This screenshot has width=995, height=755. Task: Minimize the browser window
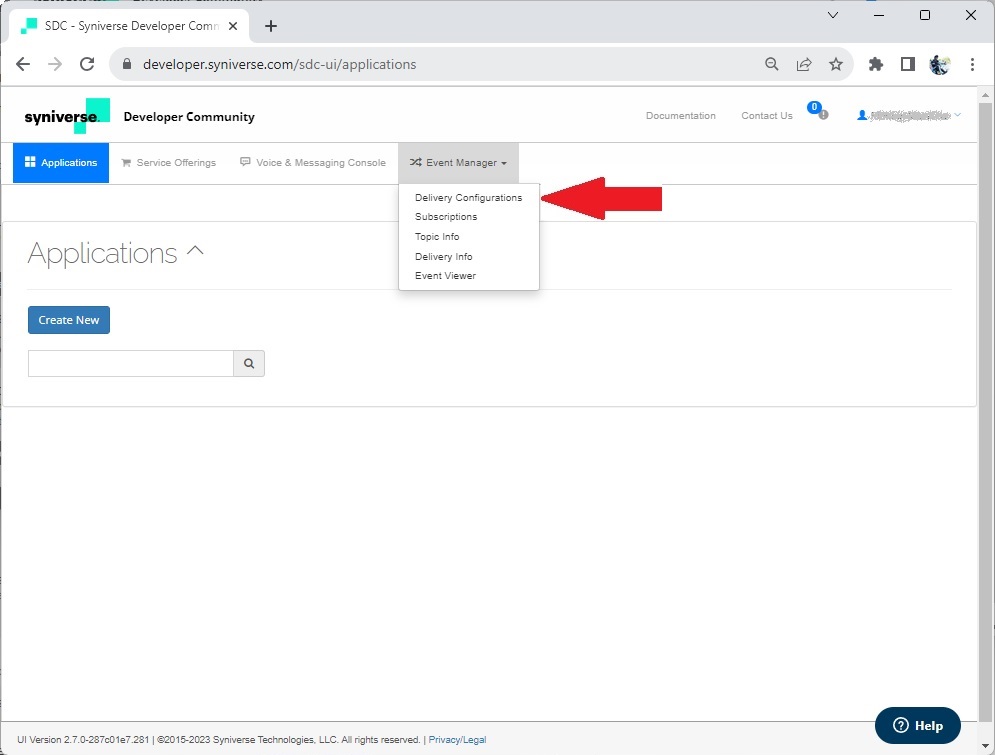pos(879,15)
